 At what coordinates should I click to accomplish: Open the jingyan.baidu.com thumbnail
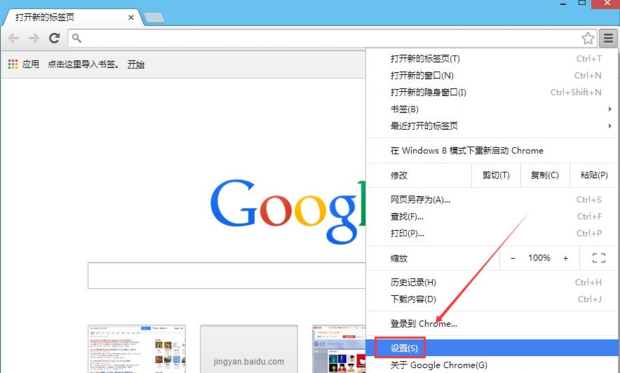pyautogui.click(x=249, y=349)
